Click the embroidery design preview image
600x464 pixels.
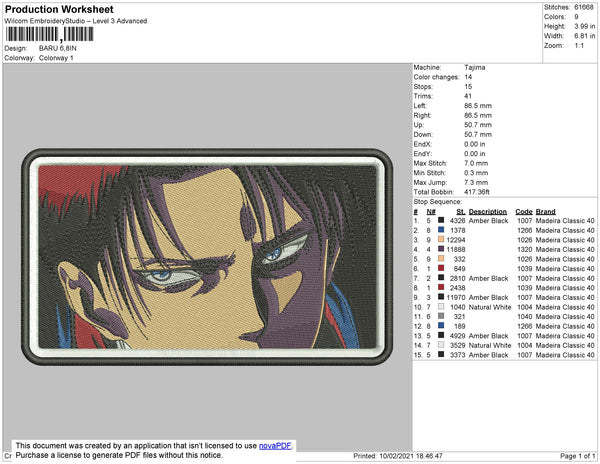click(x=207, y=257)
